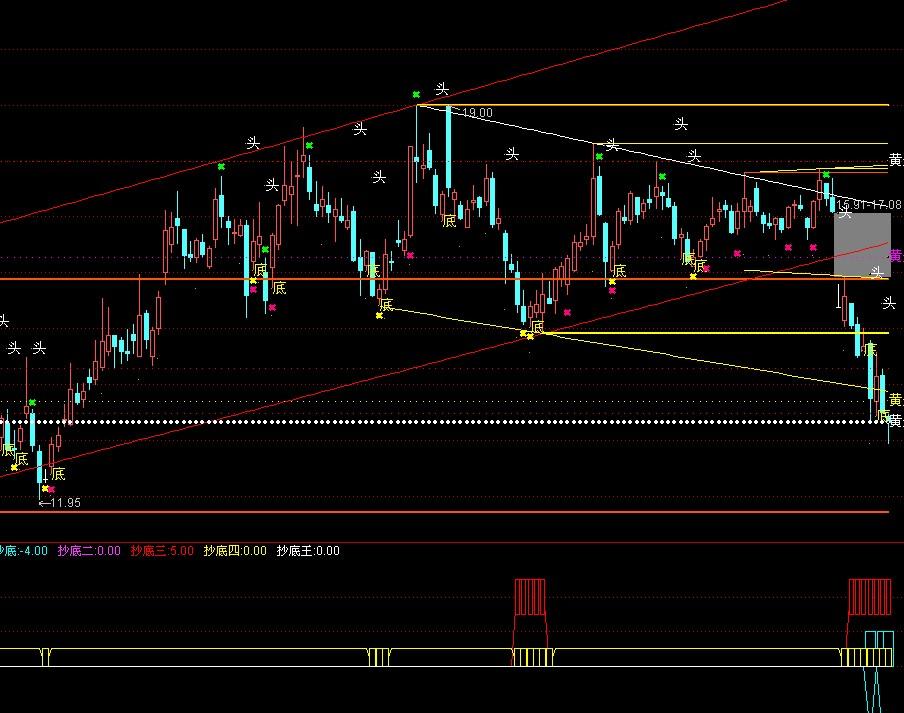Screen dimensions: 904x713
Task: Click the magenta X marker beside the 11.95 low
Action: [x=51, y=490]
